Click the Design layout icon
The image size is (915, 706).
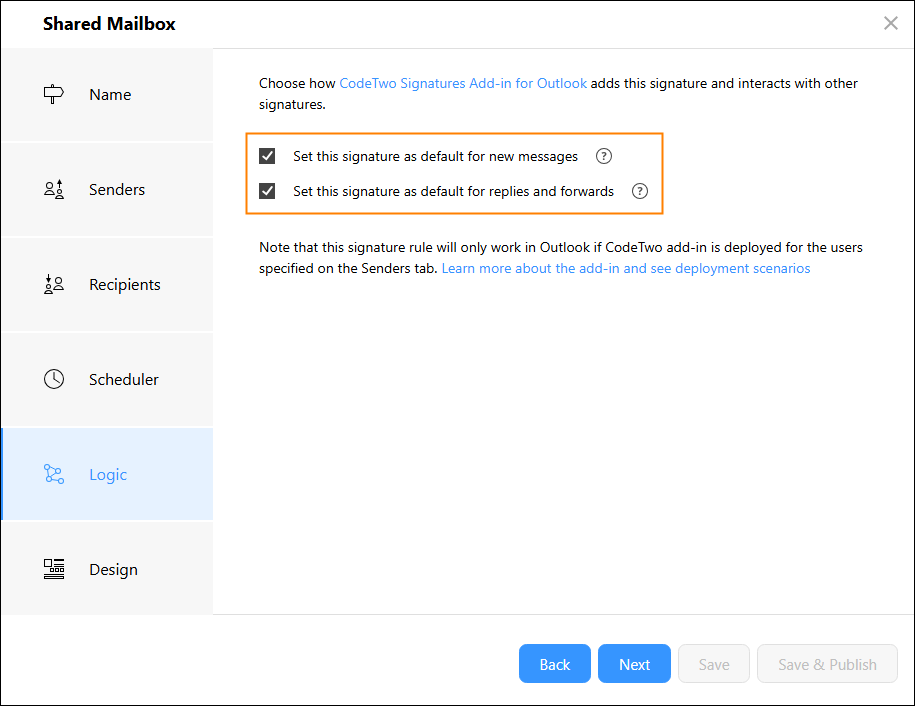point(54,569)
